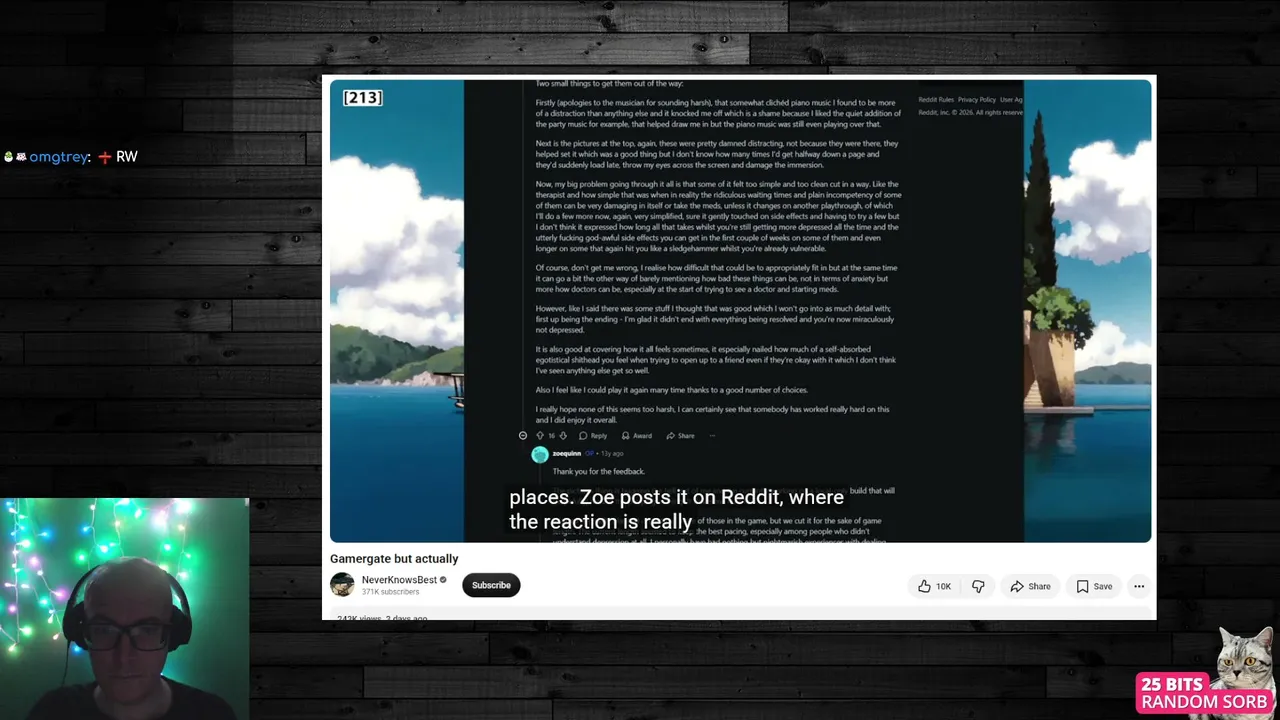Share the Reddit comment
This screenshot has width=1280, height=720.
coord(681,436)
